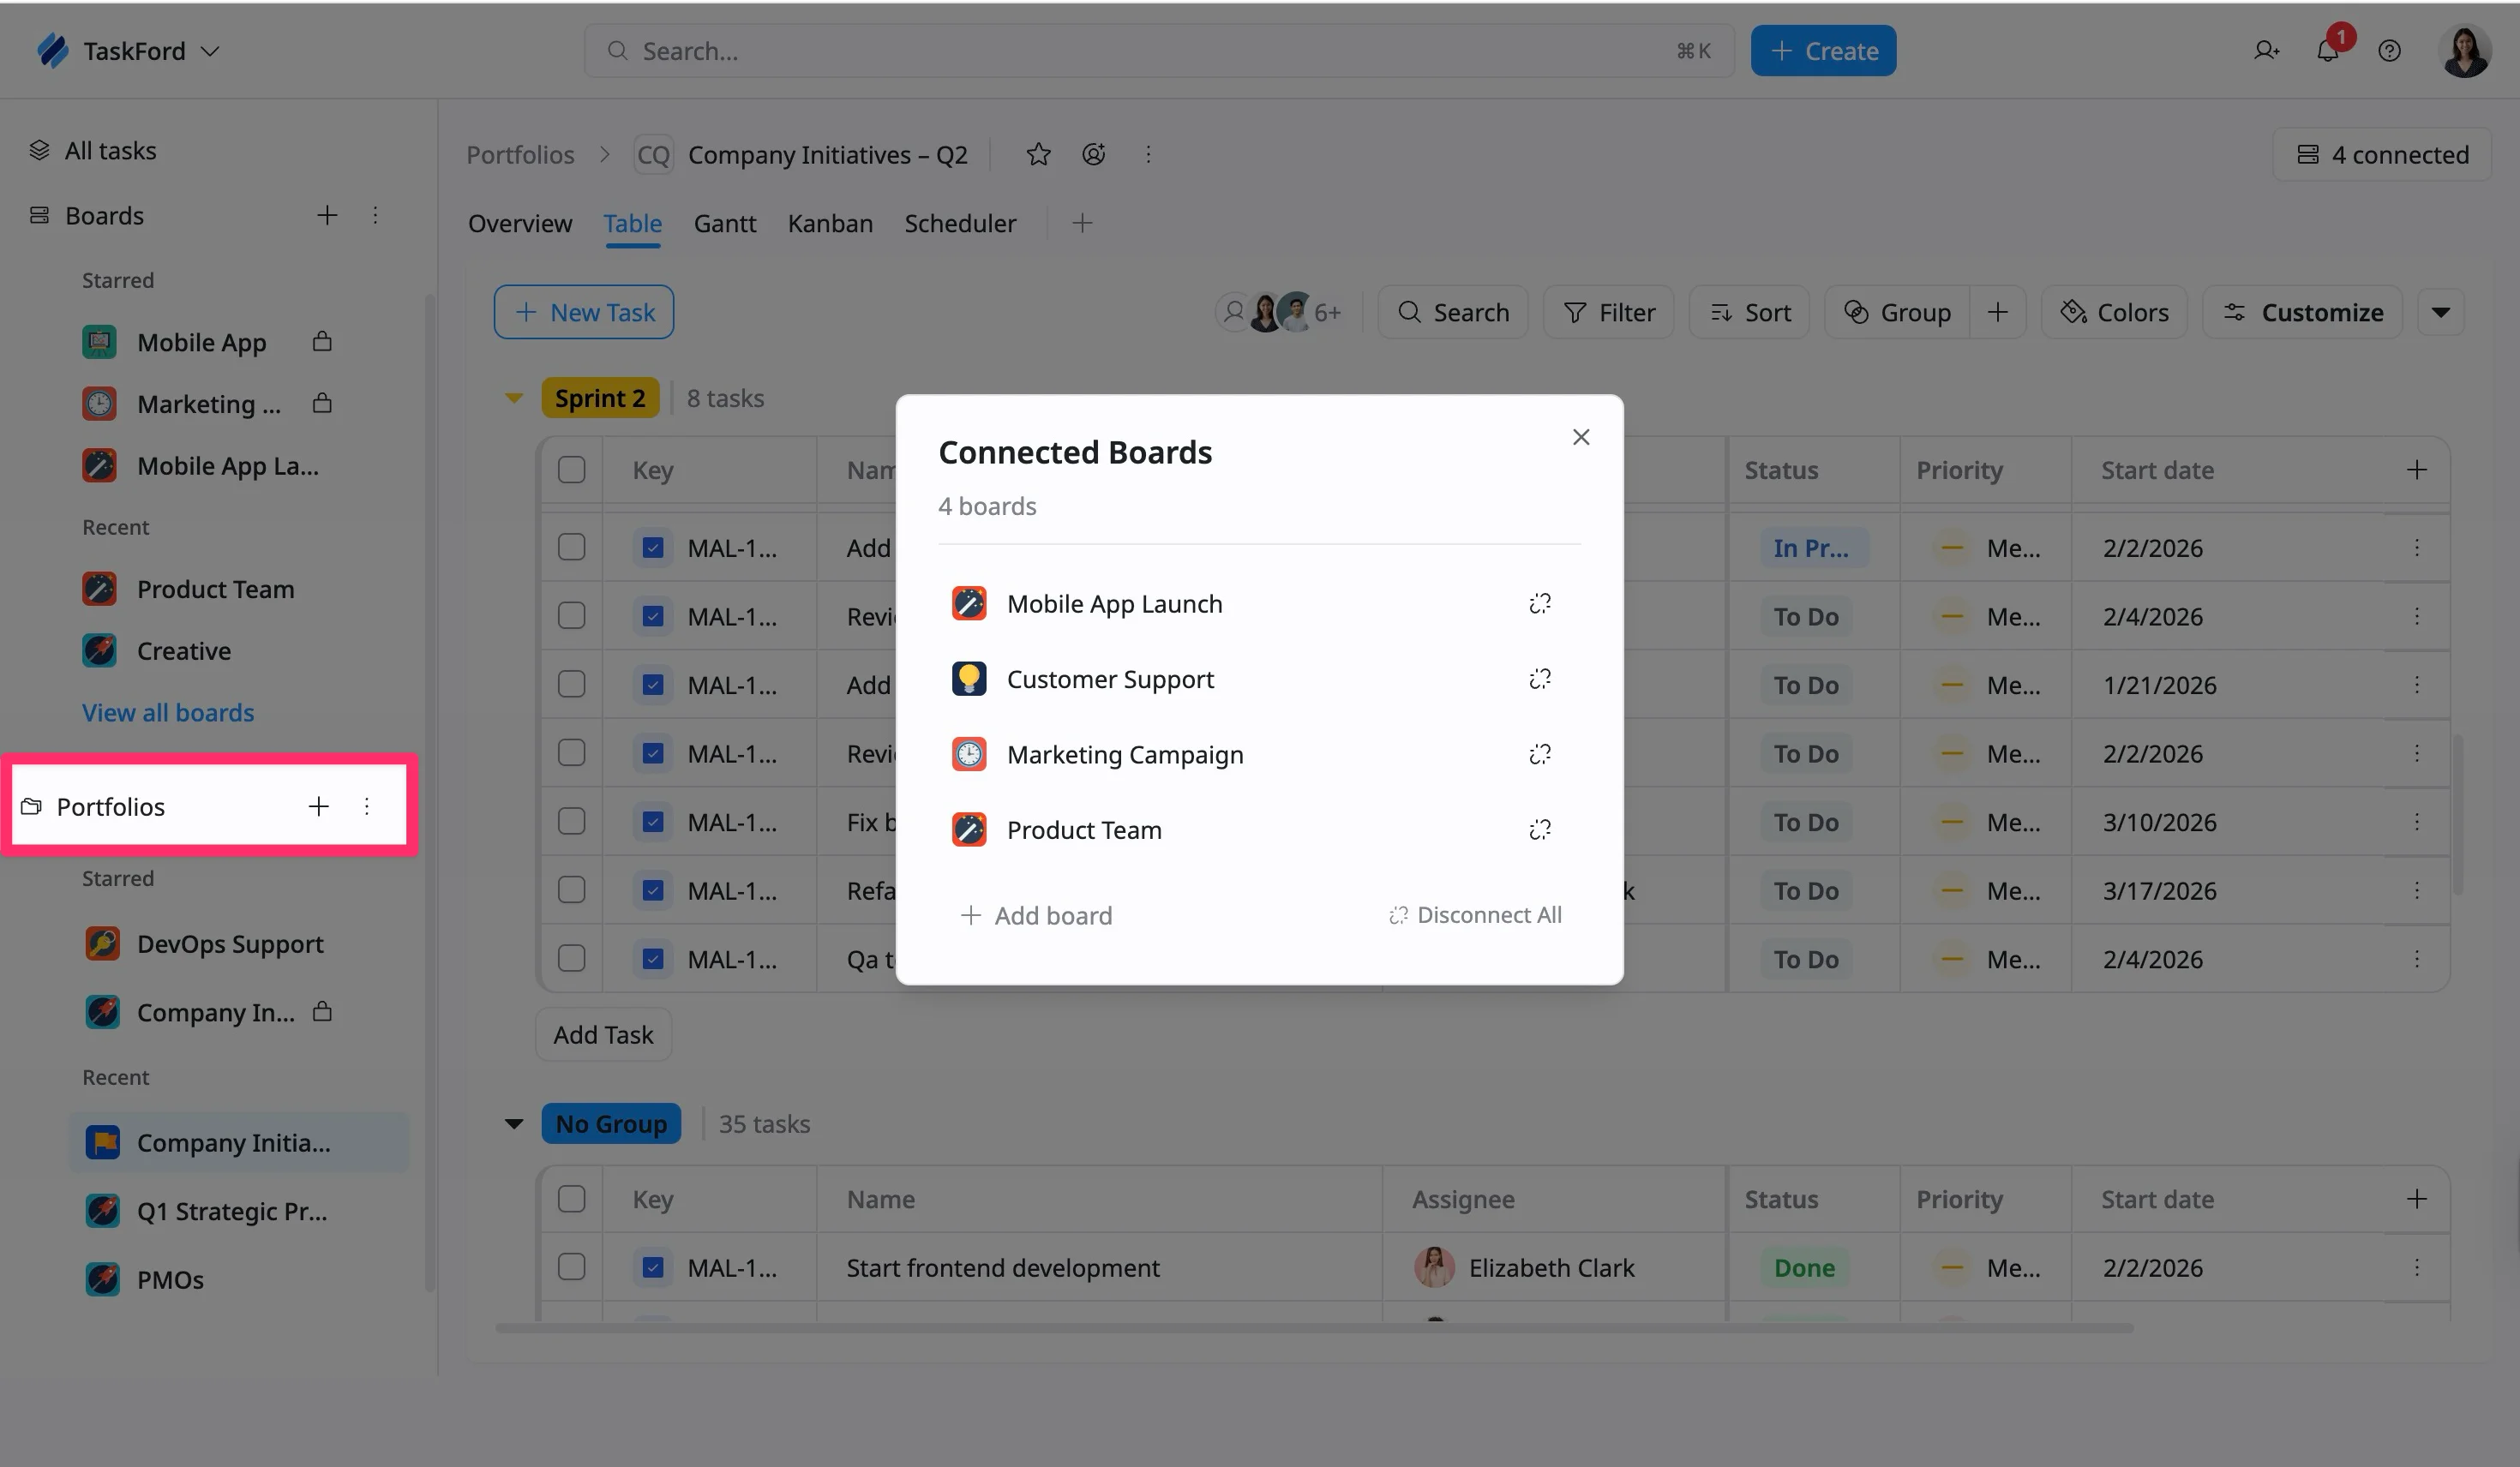This screenshot has width=2520, height=1467.
Task: Check the row with start date 3/10/2026
Action: pyautogui.click(x=571, y=821)
